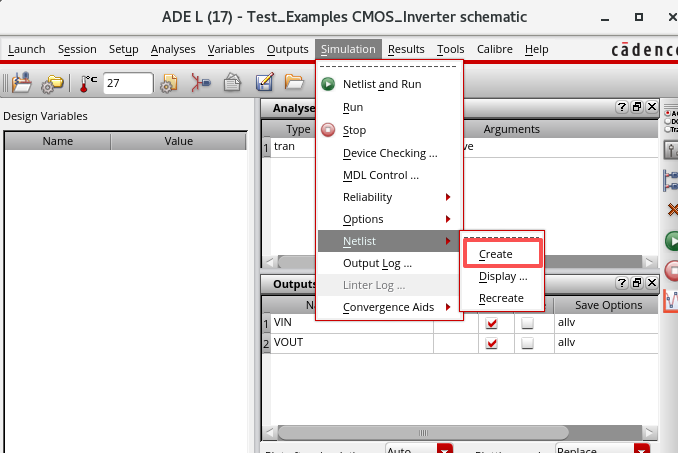Viewport: 678px width, 453px height.
Task: Open the Setup menu
Action: [124, 49]
